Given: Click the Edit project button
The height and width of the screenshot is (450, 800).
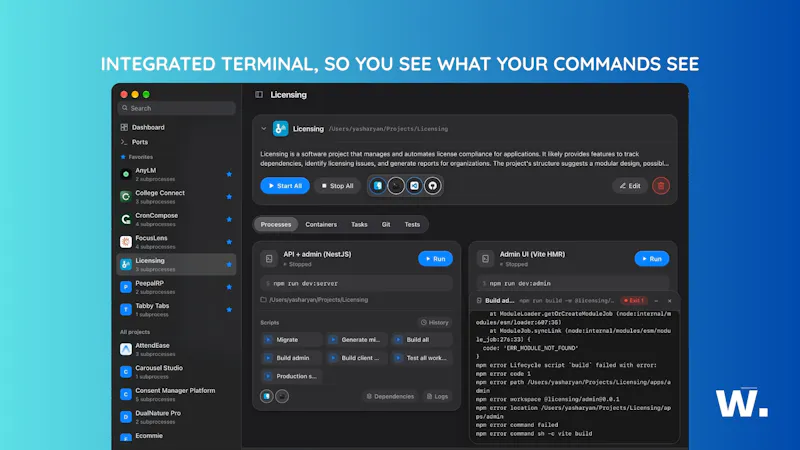Looking at the screenshot, I should 630,186.
